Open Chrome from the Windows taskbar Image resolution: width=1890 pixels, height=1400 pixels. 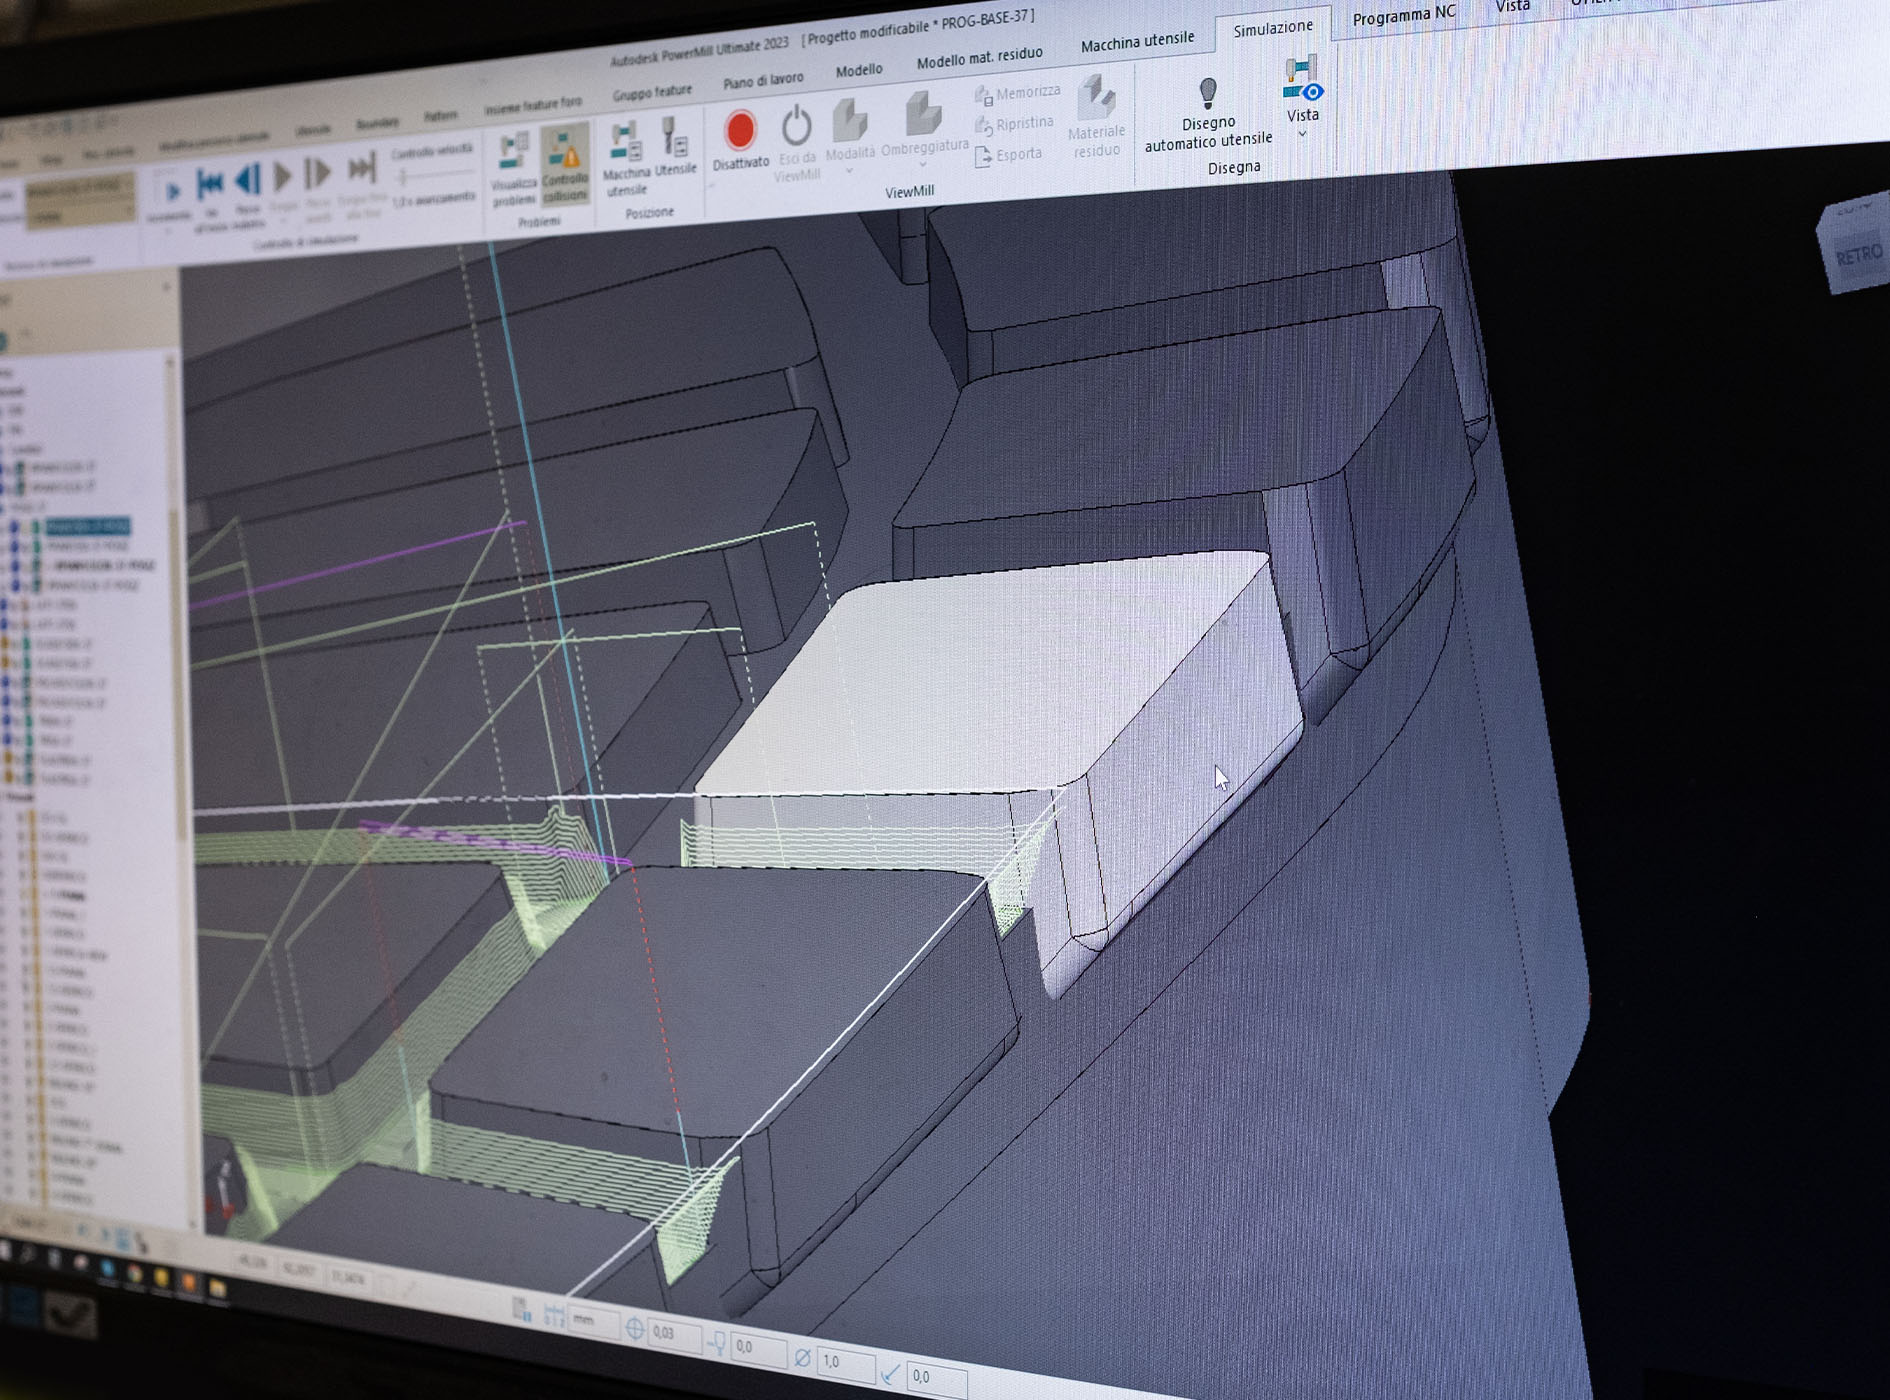click(x=135, y=1273)
